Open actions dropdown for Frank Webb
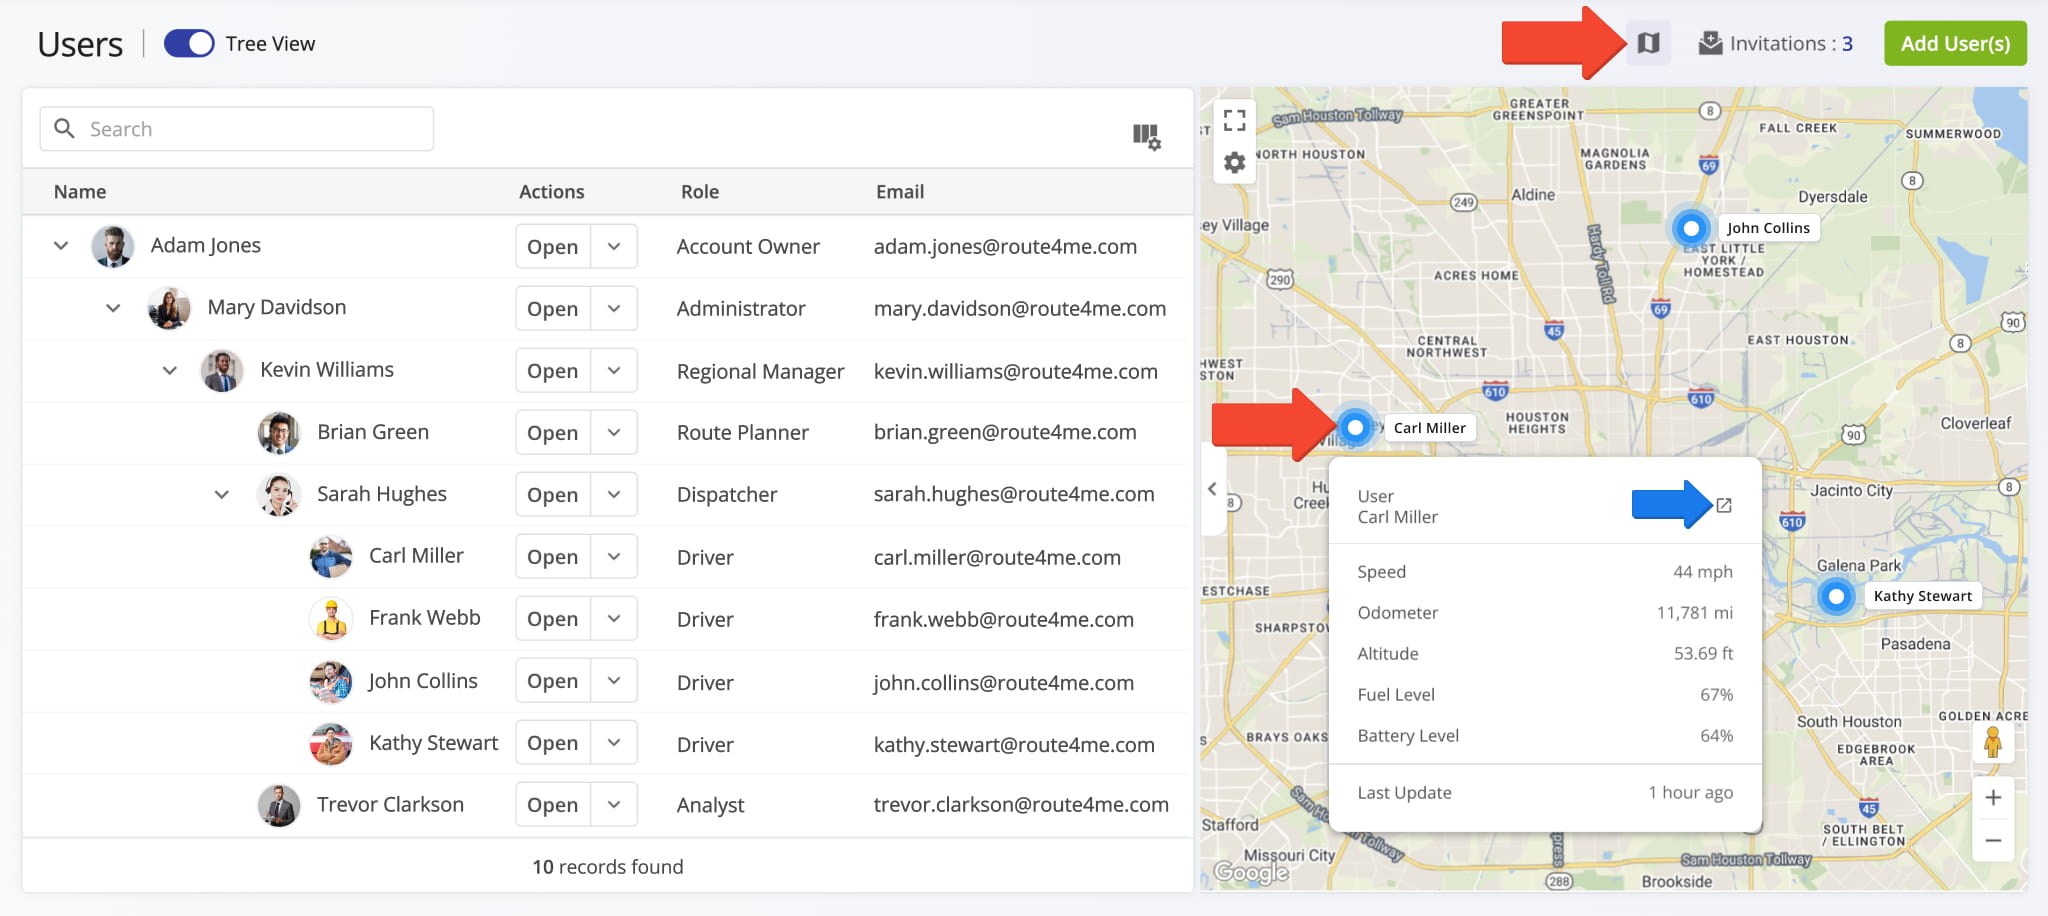Viewport: 2048px width, 916px height. pos(614,618)
